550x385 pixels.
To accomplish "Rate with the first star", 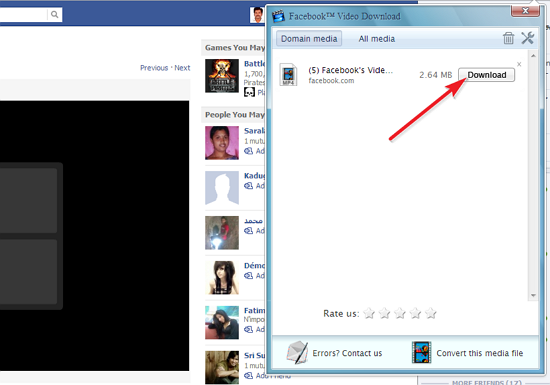I will [x=369, y=313].
